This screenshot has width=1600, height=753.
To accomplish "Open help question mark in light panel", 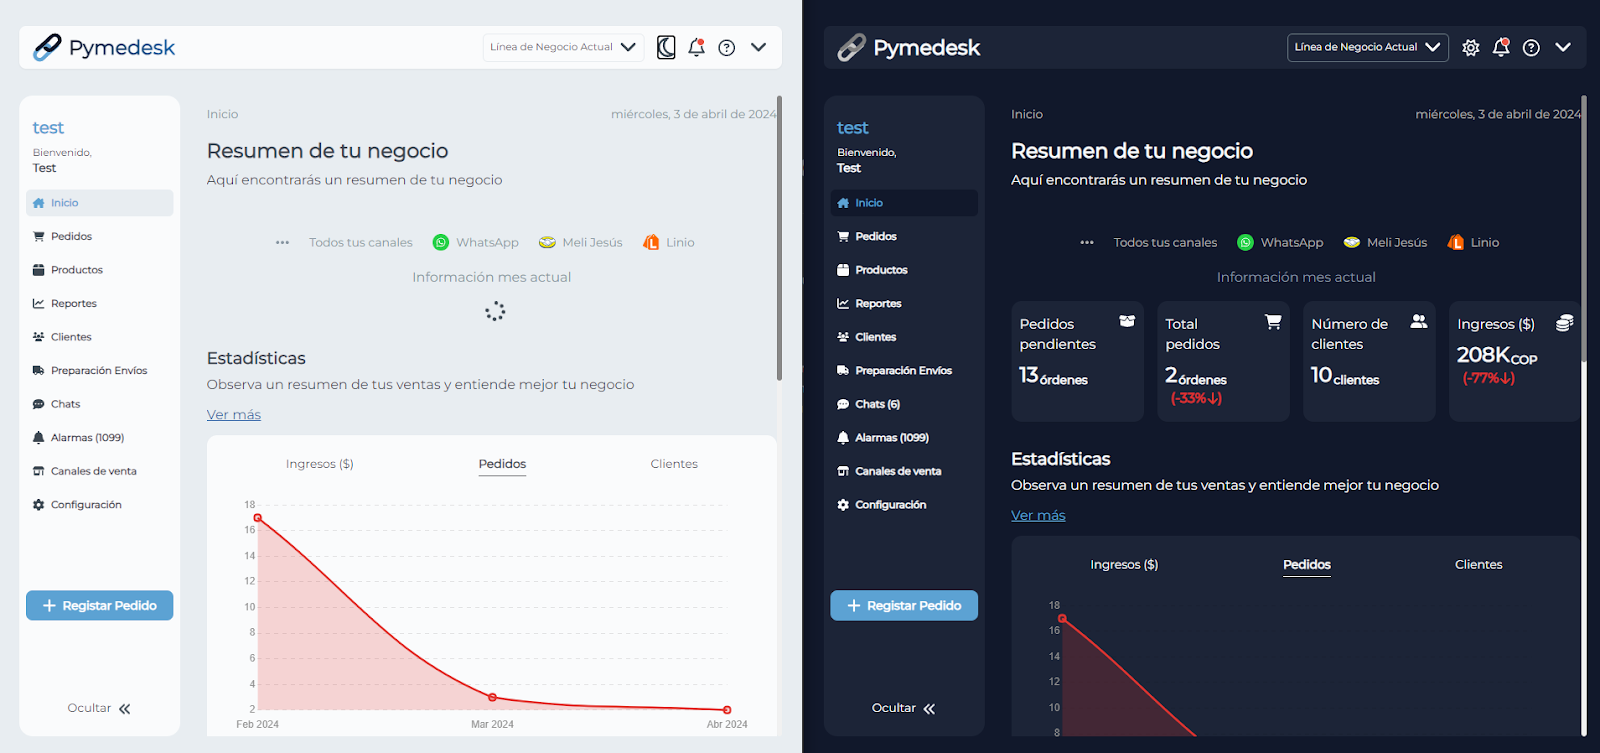I will [727, 47].
